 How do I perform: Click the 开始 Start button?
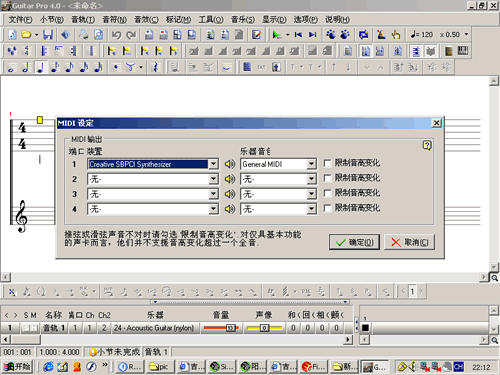(x=17, y=367)
